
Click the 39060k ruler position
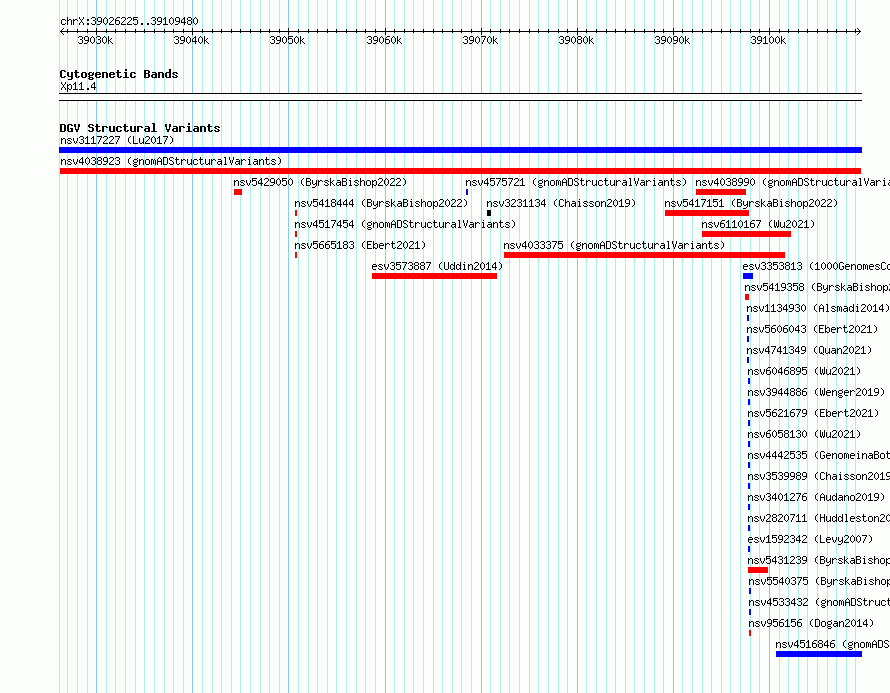tap(384, 40)
